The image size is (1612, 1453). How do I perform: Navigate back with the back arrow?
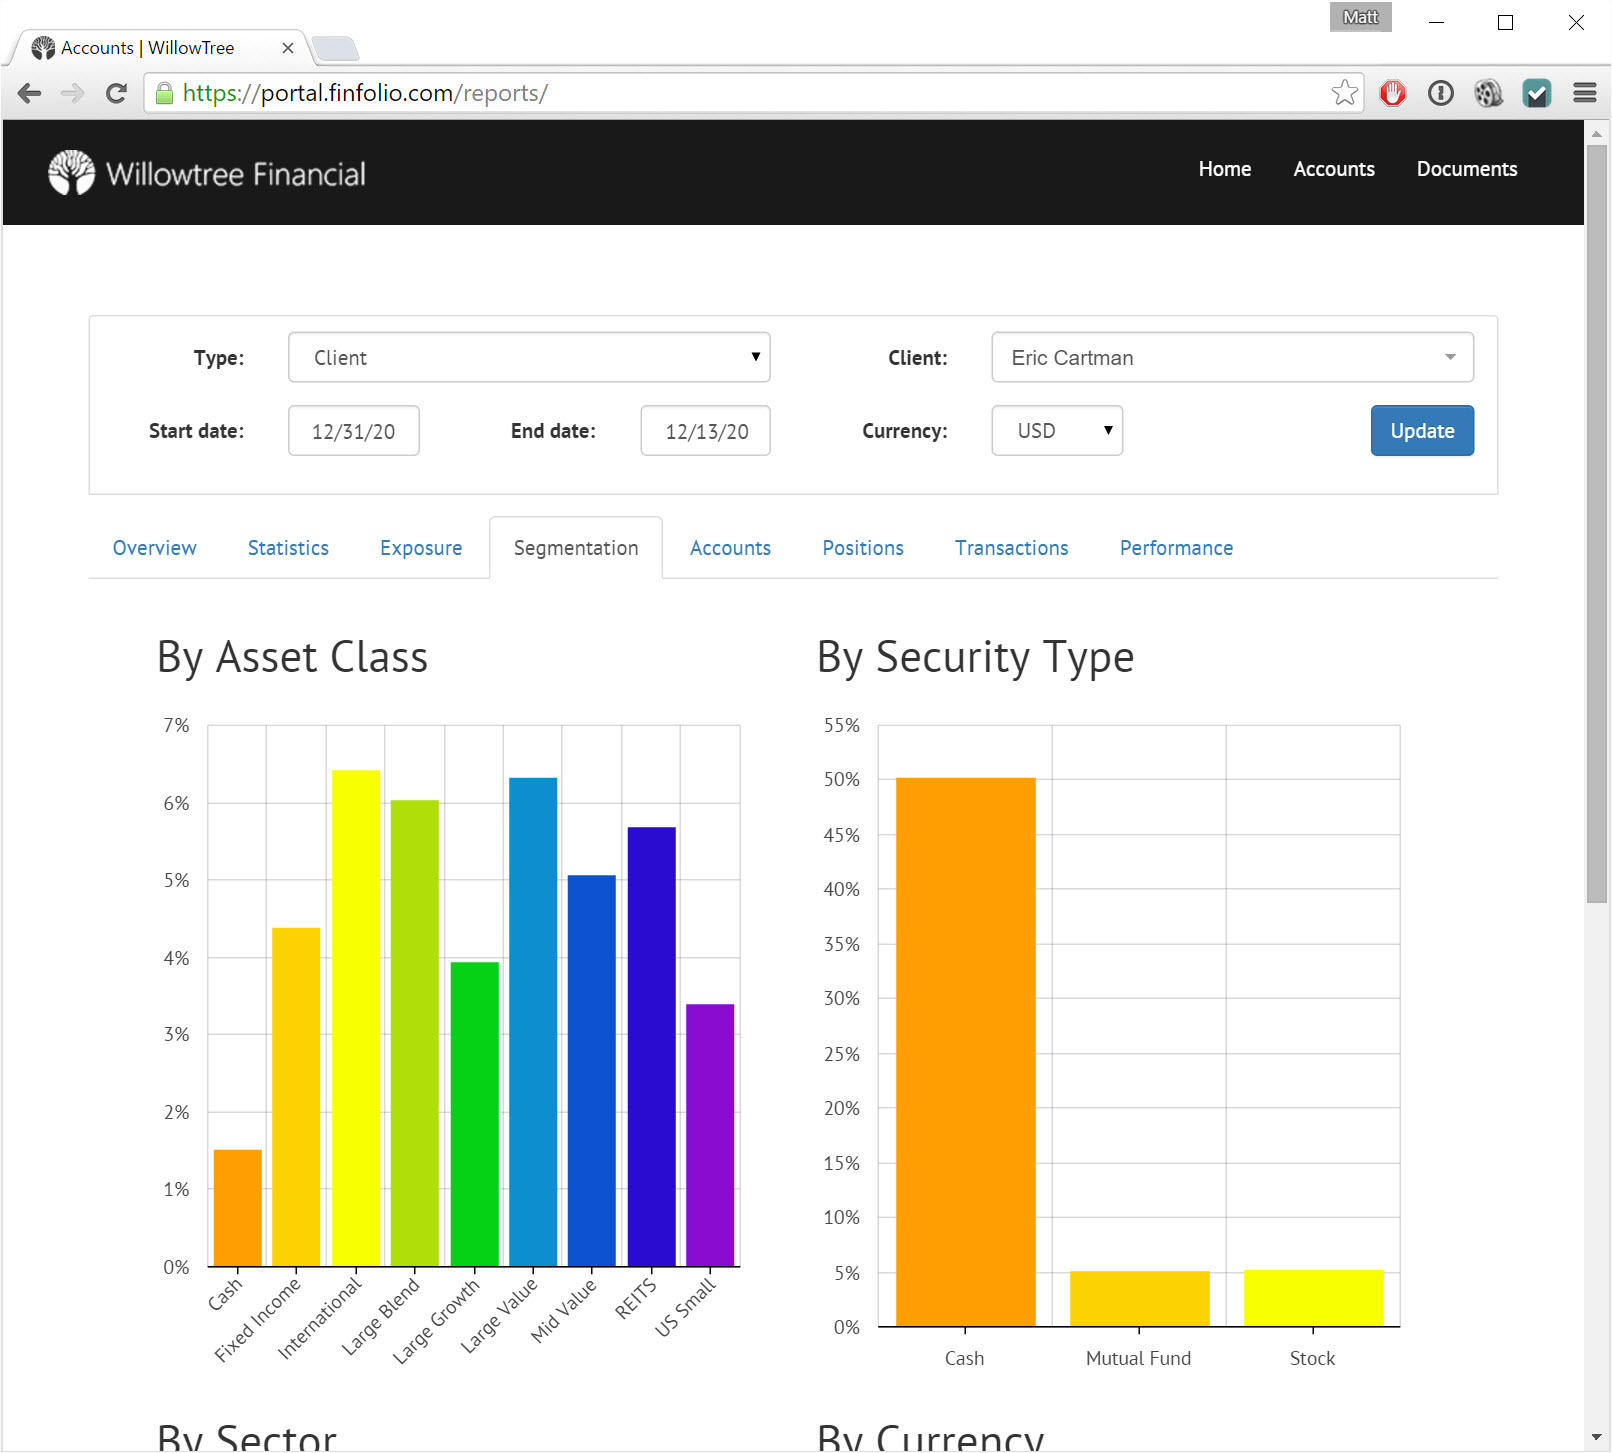click(x=30, y=93)
